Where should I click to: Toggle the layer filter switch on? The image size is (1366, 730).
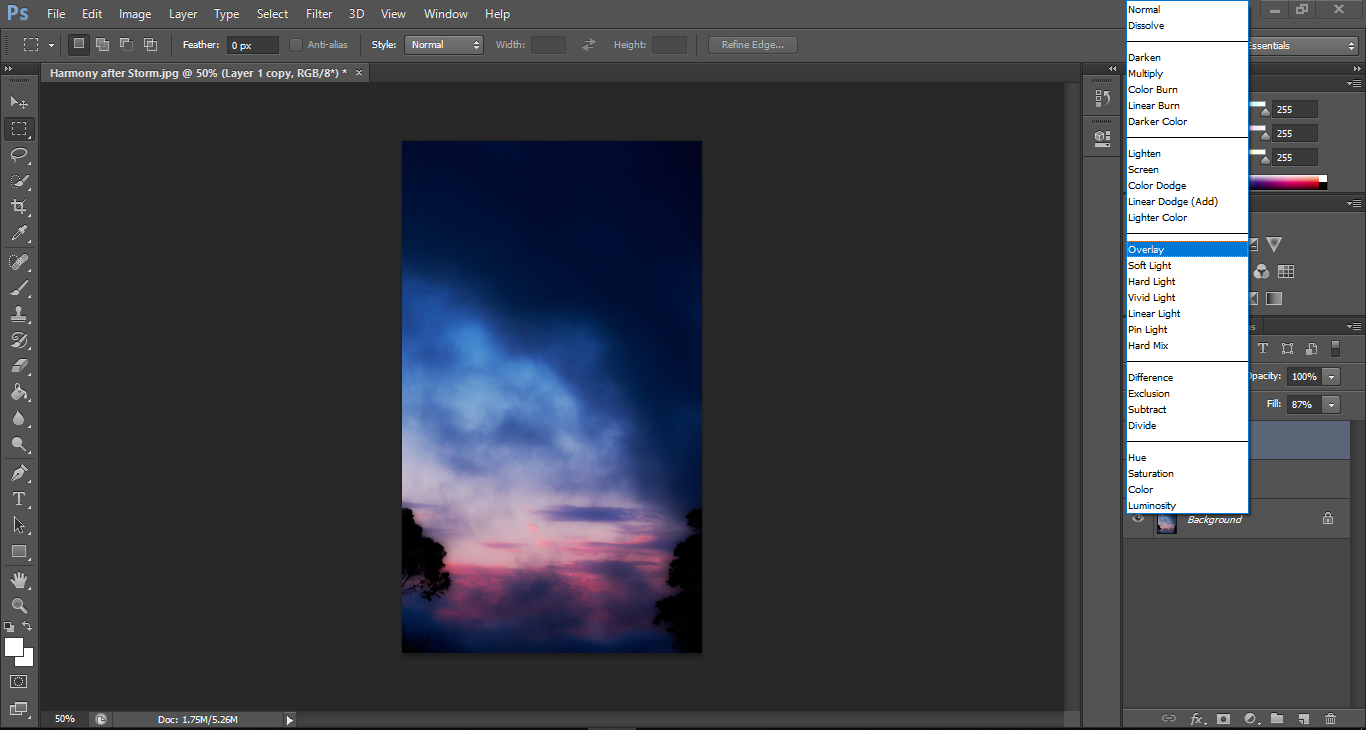(1335, 349)
